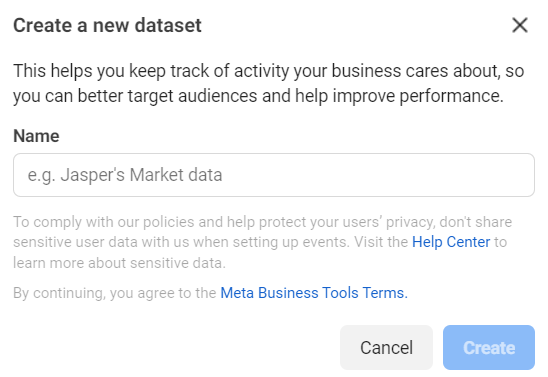Focus the dataset Name input field
Viewport: 548px width, 377px height.
274,175
